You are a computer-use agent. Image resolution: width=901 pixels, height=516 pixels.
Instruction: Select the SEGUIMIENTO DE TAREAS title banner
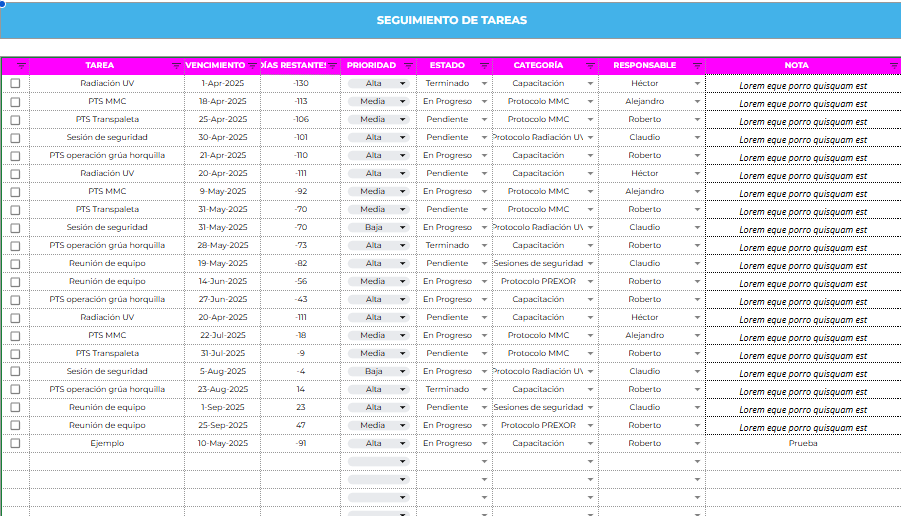(451, 21)
